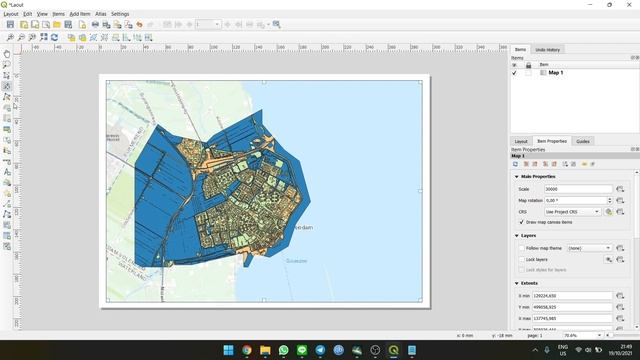Select the Add Scale Bar tool
This screenshot has width=640, height=360.
pos(7,161)
